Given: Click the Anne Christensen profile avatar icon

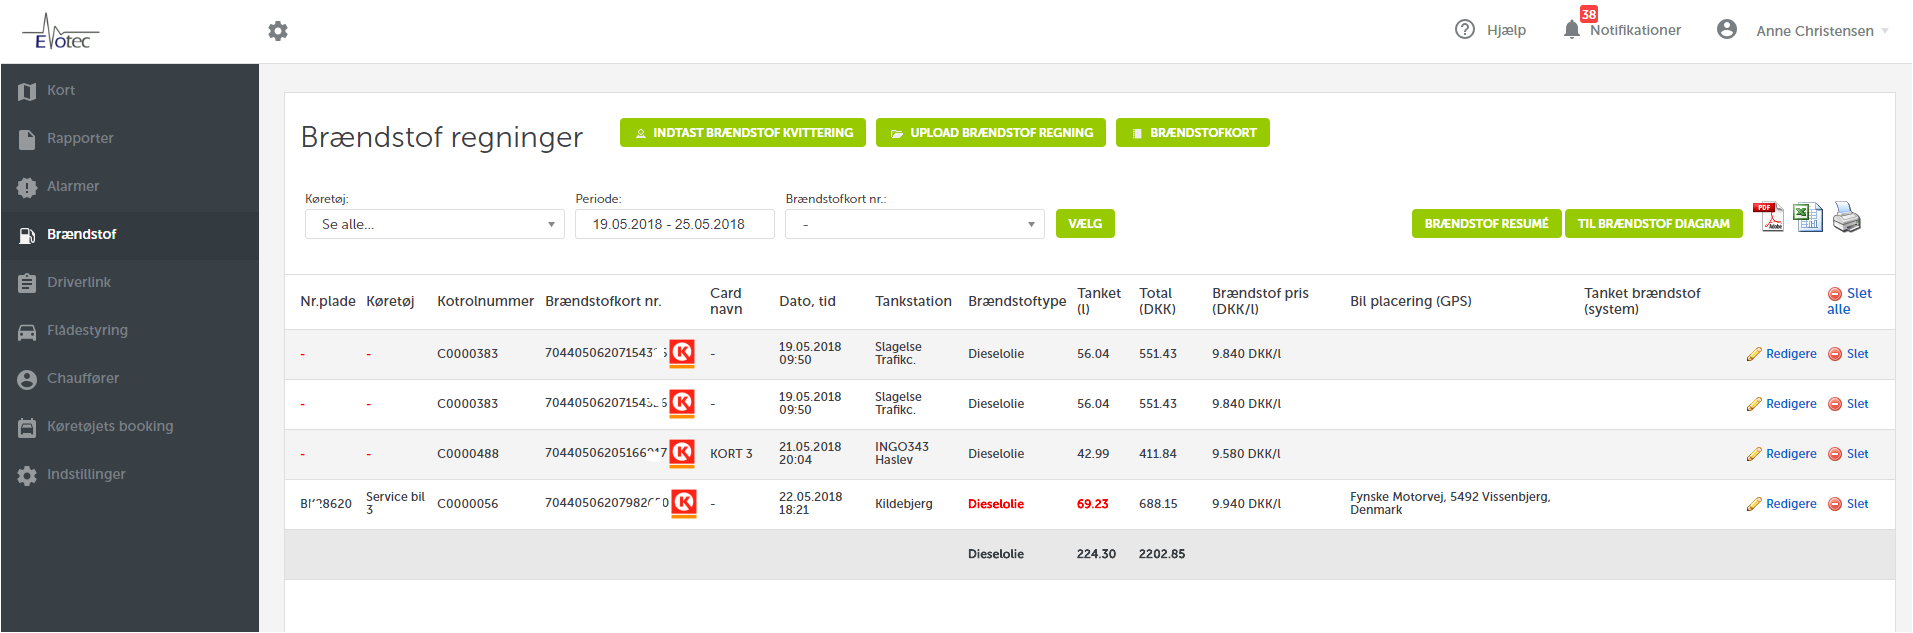Looking at the screenshot, I should coord(1727,29).
